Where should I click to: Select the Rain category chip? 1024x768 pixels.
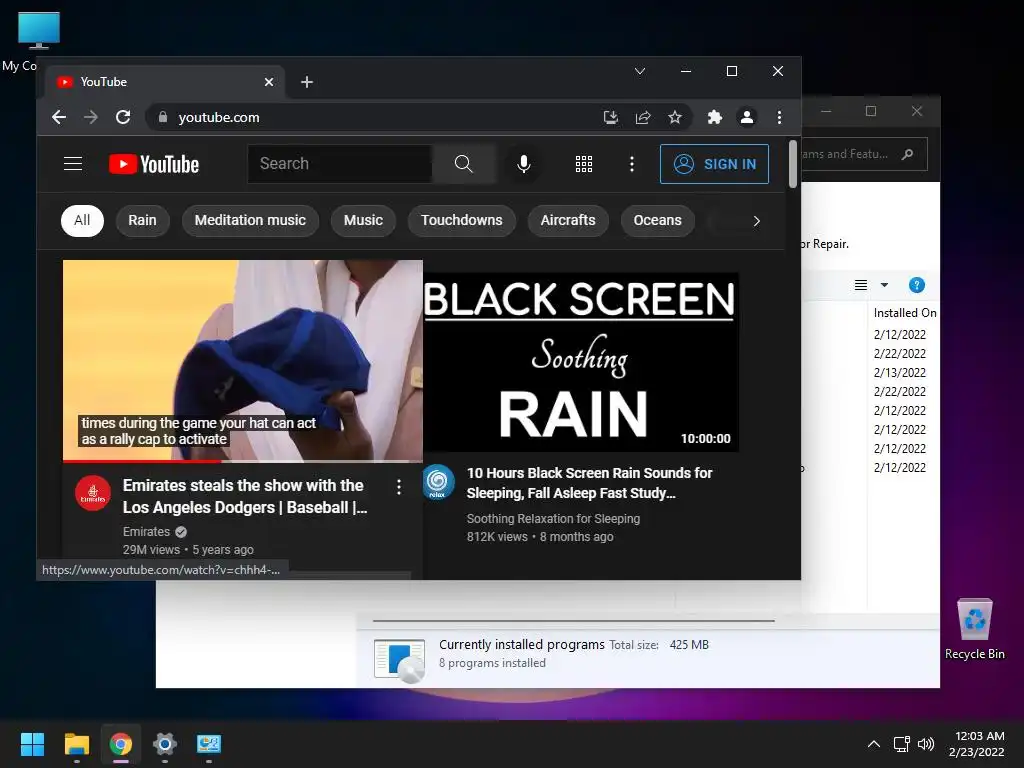click(142, 220)
